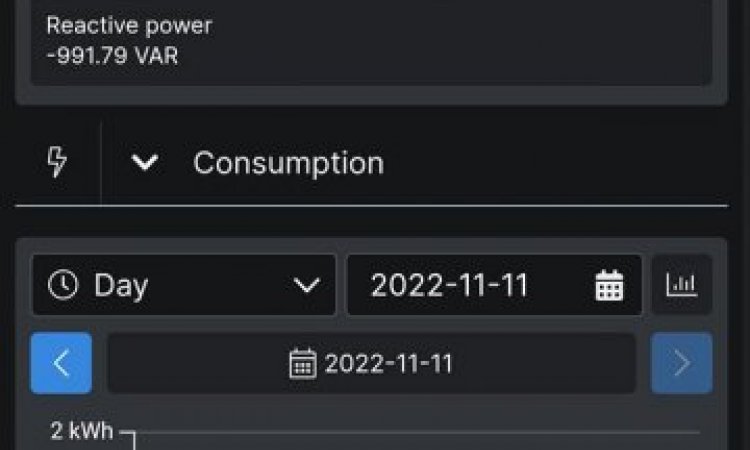Collapse the Consumption section with its chevron

144,163
